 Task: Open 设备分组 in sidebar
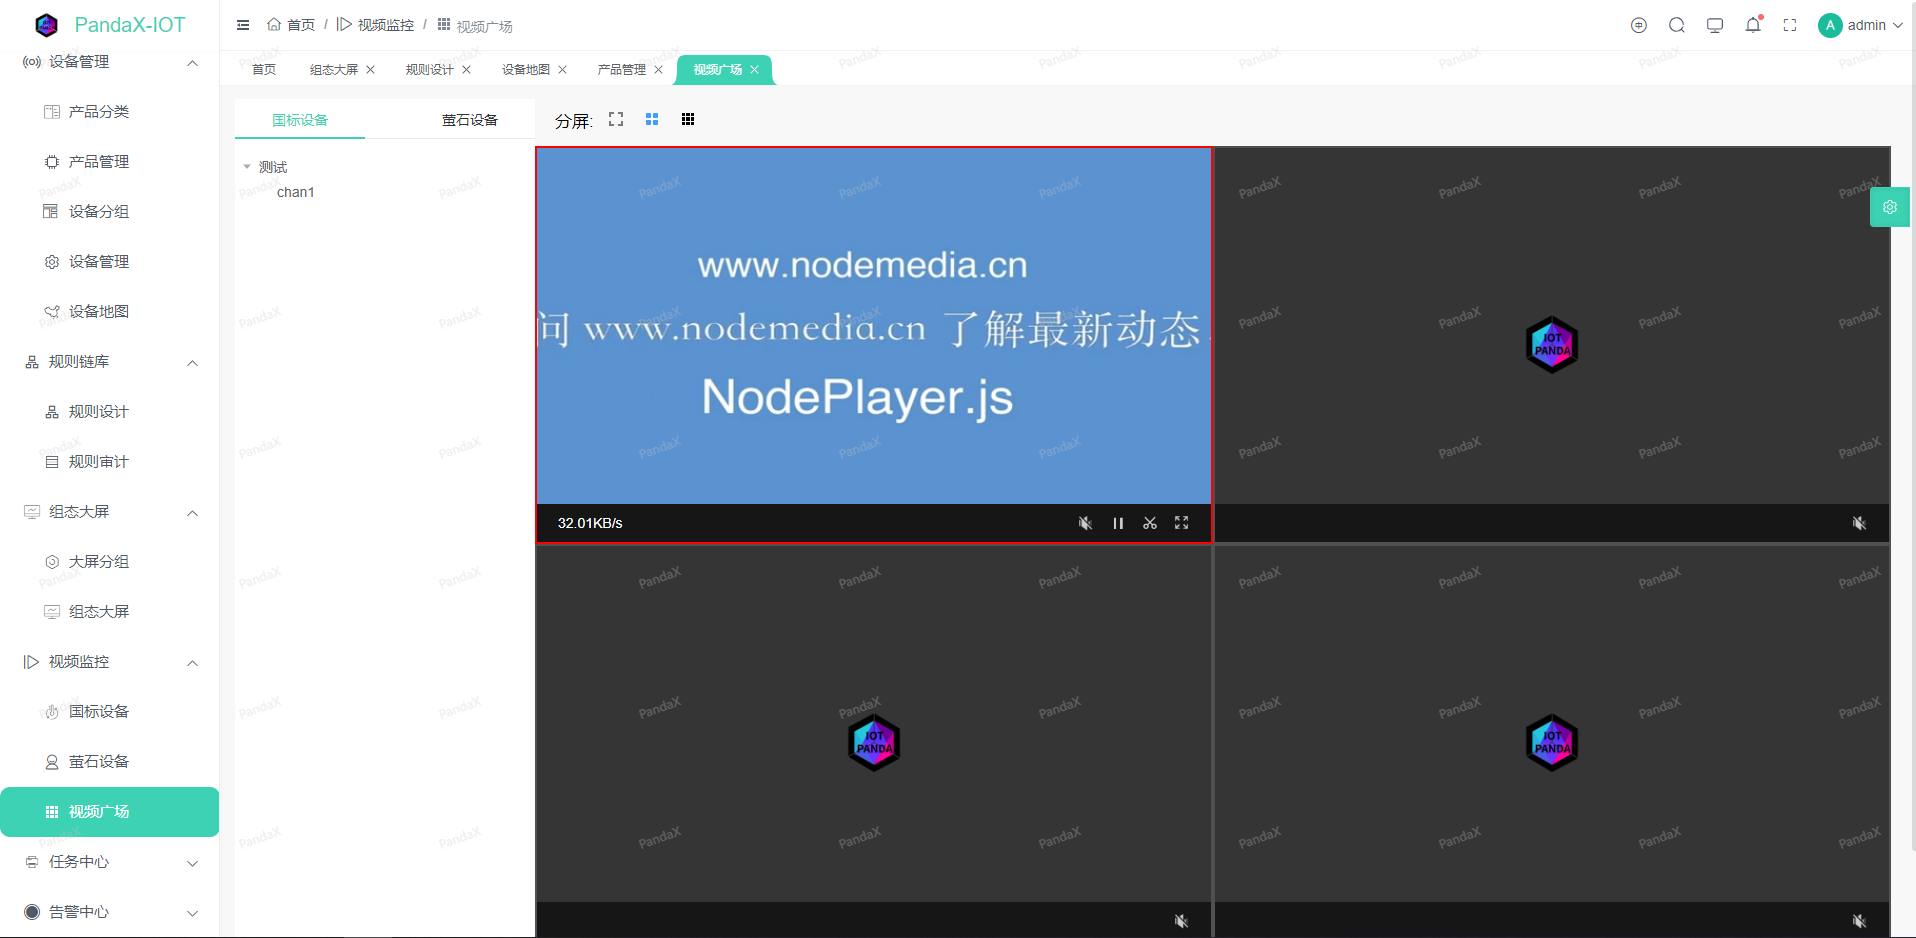(110, 212)
